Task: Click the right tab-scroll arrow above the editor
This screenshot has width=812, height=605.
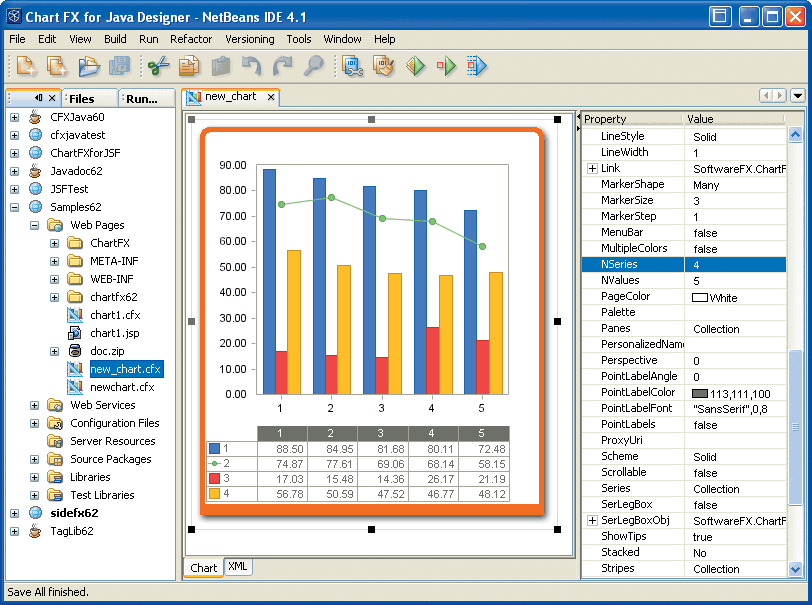Action: pos(781,96)
